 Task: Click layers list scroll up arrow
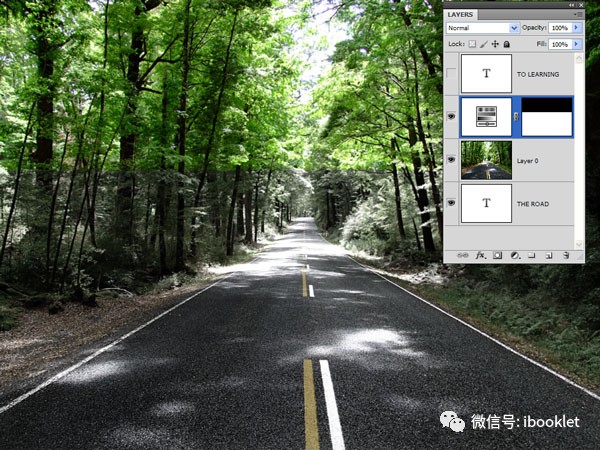(579, 59)
